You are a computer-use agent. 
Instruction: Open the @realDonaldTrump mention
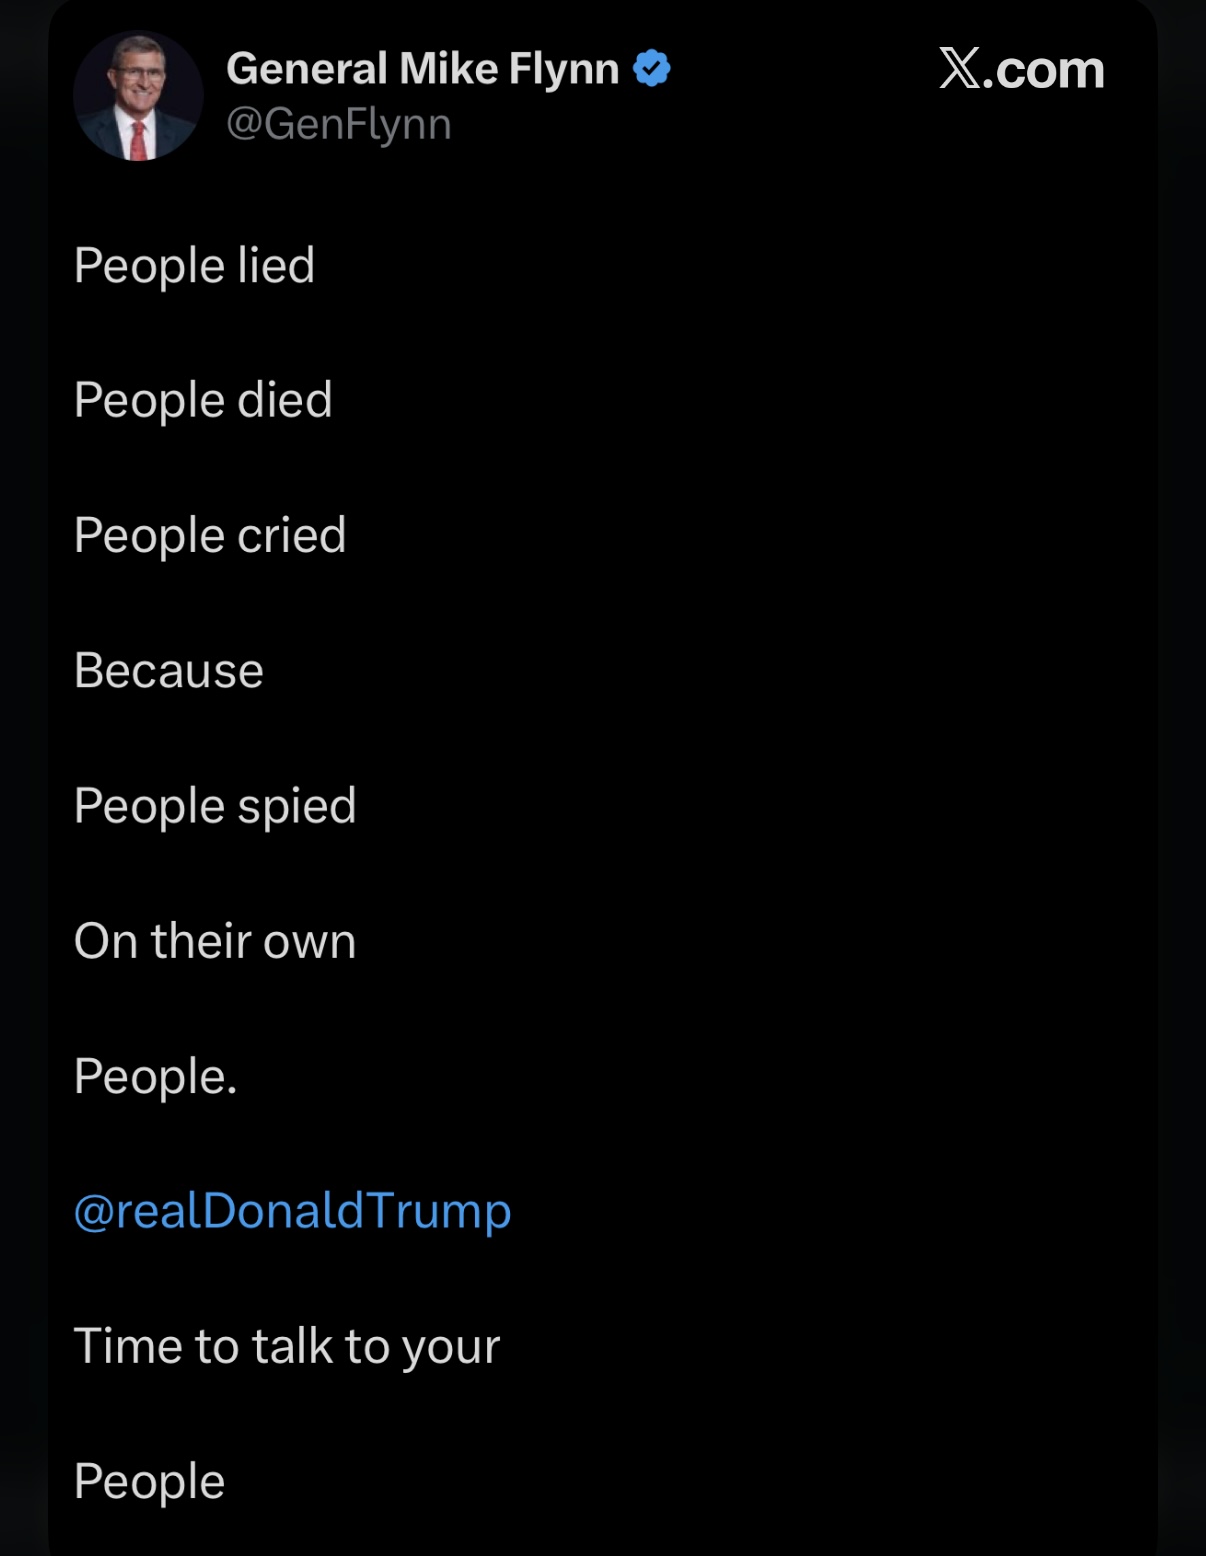[x=292, y=1210]
